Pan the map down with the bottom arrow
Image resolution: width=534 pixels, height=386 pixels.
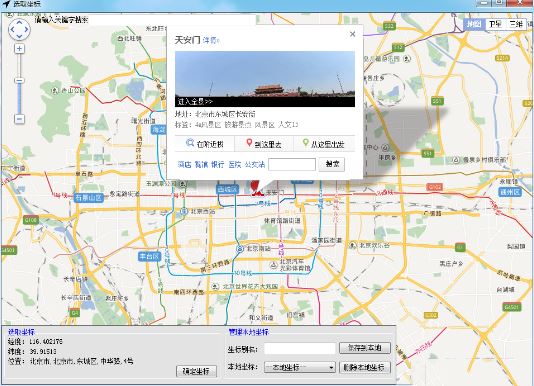[19, 36]
